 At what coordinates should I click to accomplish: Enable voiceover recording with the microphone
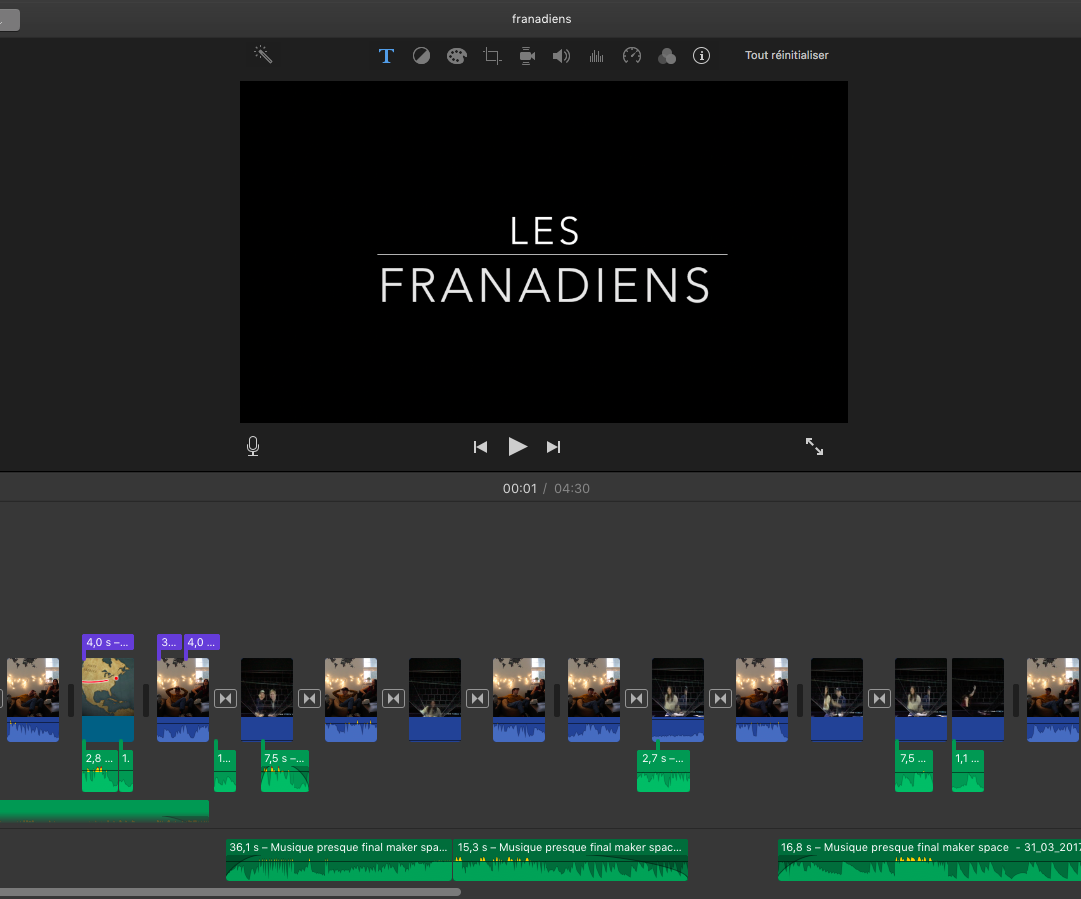pos(253,446)
